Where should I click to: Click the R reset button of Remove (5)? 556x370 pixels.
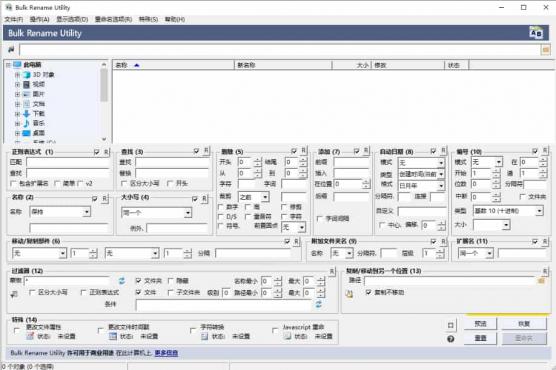pyautogui.click(x=304, y=151)
